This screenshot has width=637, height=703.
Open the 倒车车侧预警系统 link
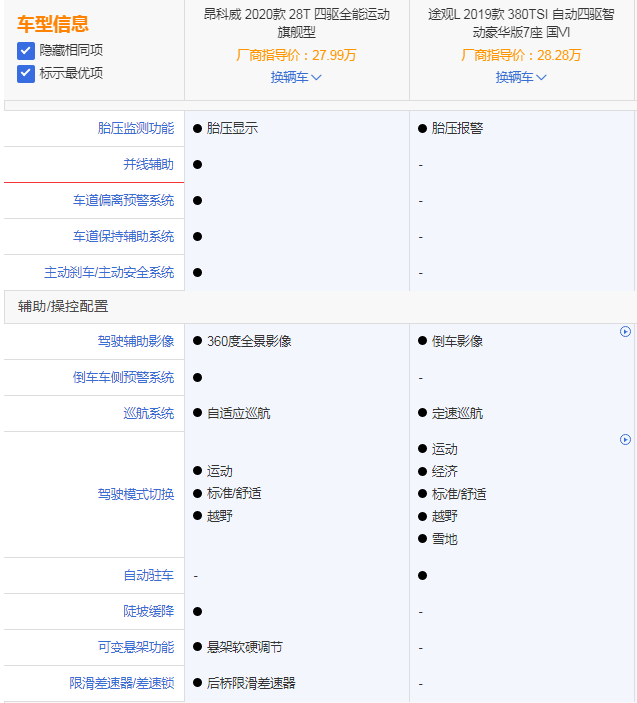[123, 377]
